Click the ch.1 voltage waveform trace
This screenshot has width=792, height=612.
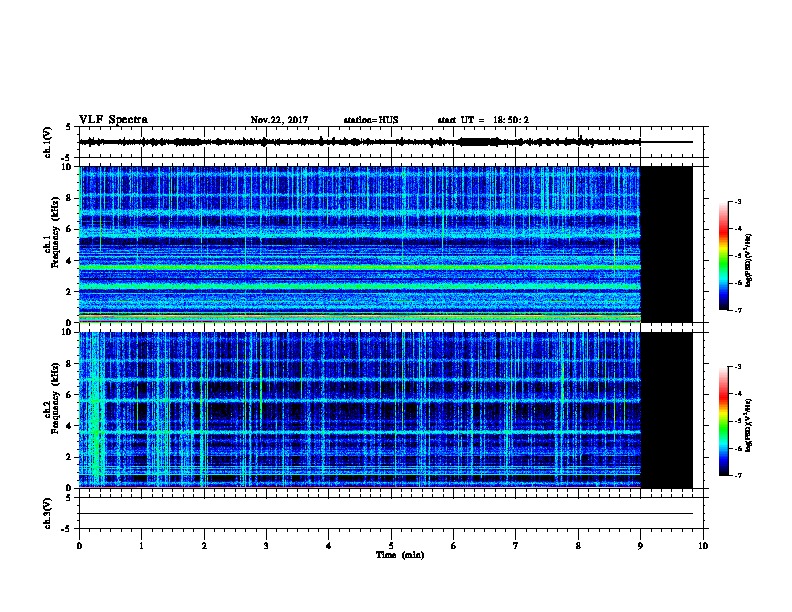385,142
